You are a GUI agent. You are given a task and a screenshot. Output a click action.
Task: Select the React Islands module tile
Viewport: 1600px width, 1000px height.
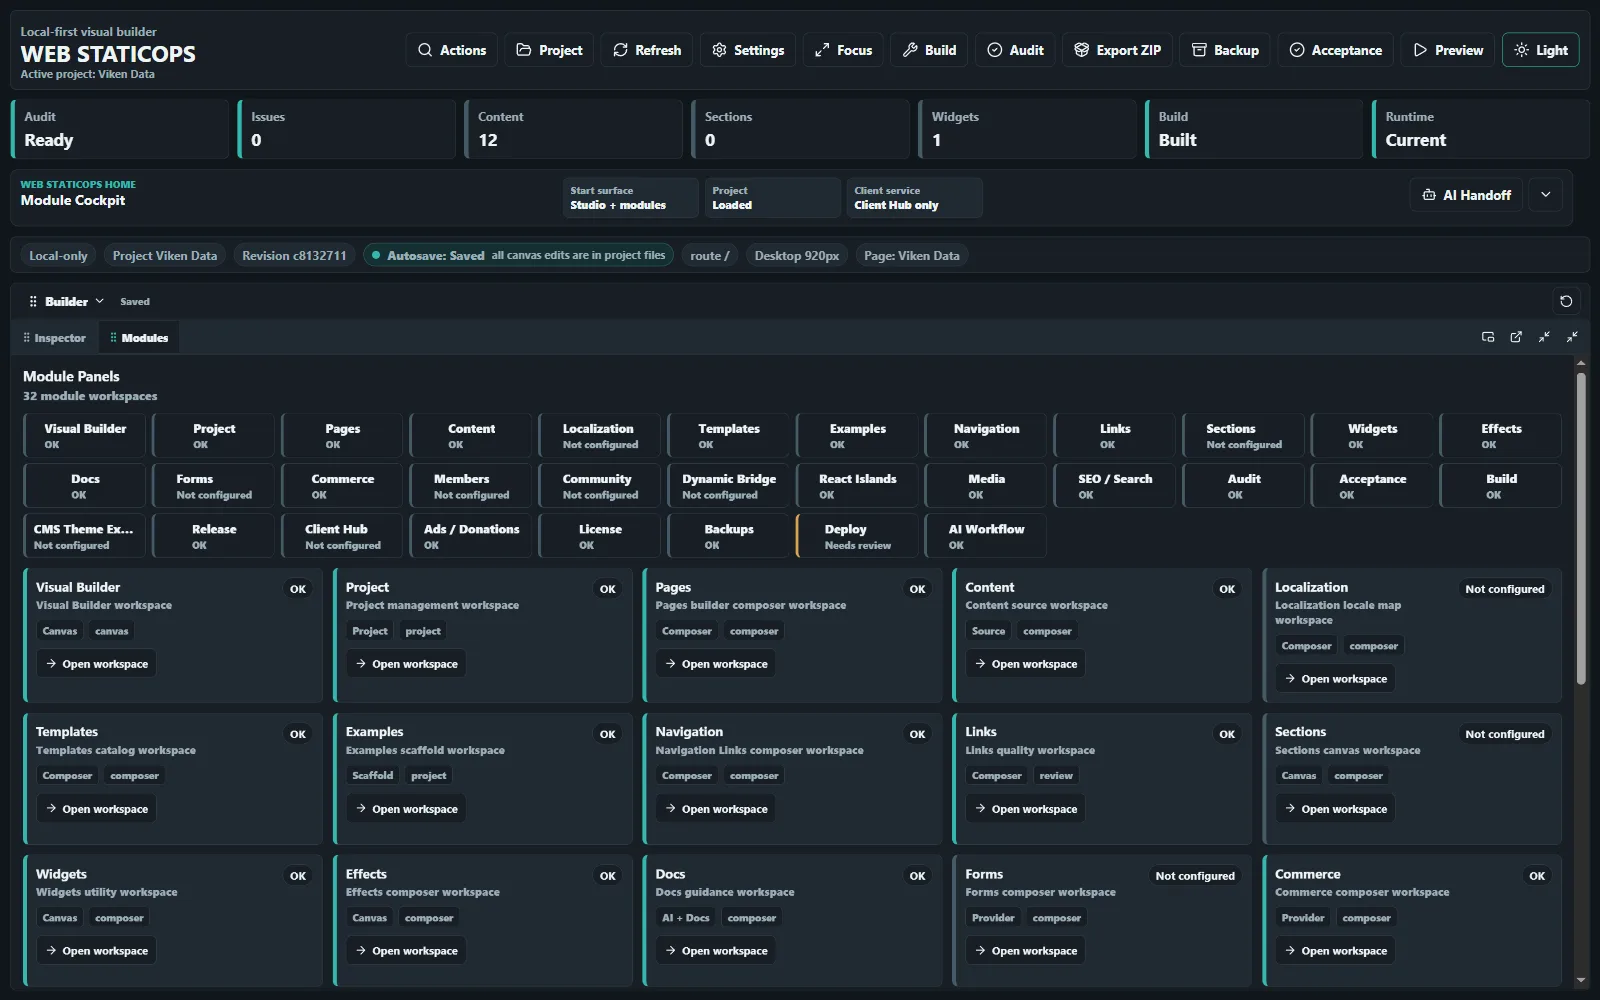click(857, 486)
